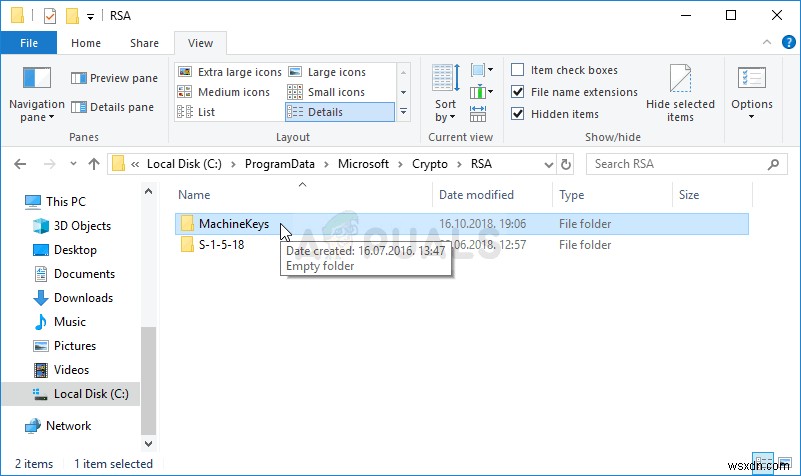Image resolution: width=801 pixels, height=476 pixels.
Task: Click Size all columns to fit
Action: pos(478,113)
